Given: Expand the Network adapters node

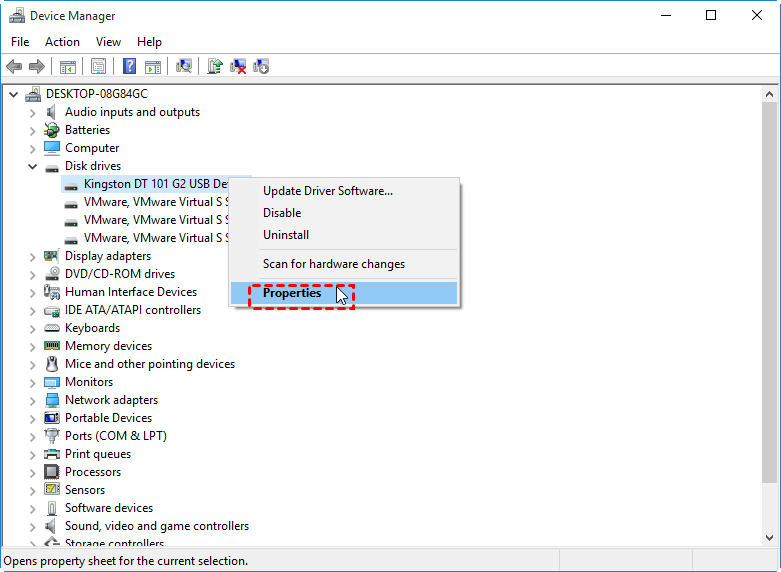Looking at the screenshot, I should coord(32,401).
